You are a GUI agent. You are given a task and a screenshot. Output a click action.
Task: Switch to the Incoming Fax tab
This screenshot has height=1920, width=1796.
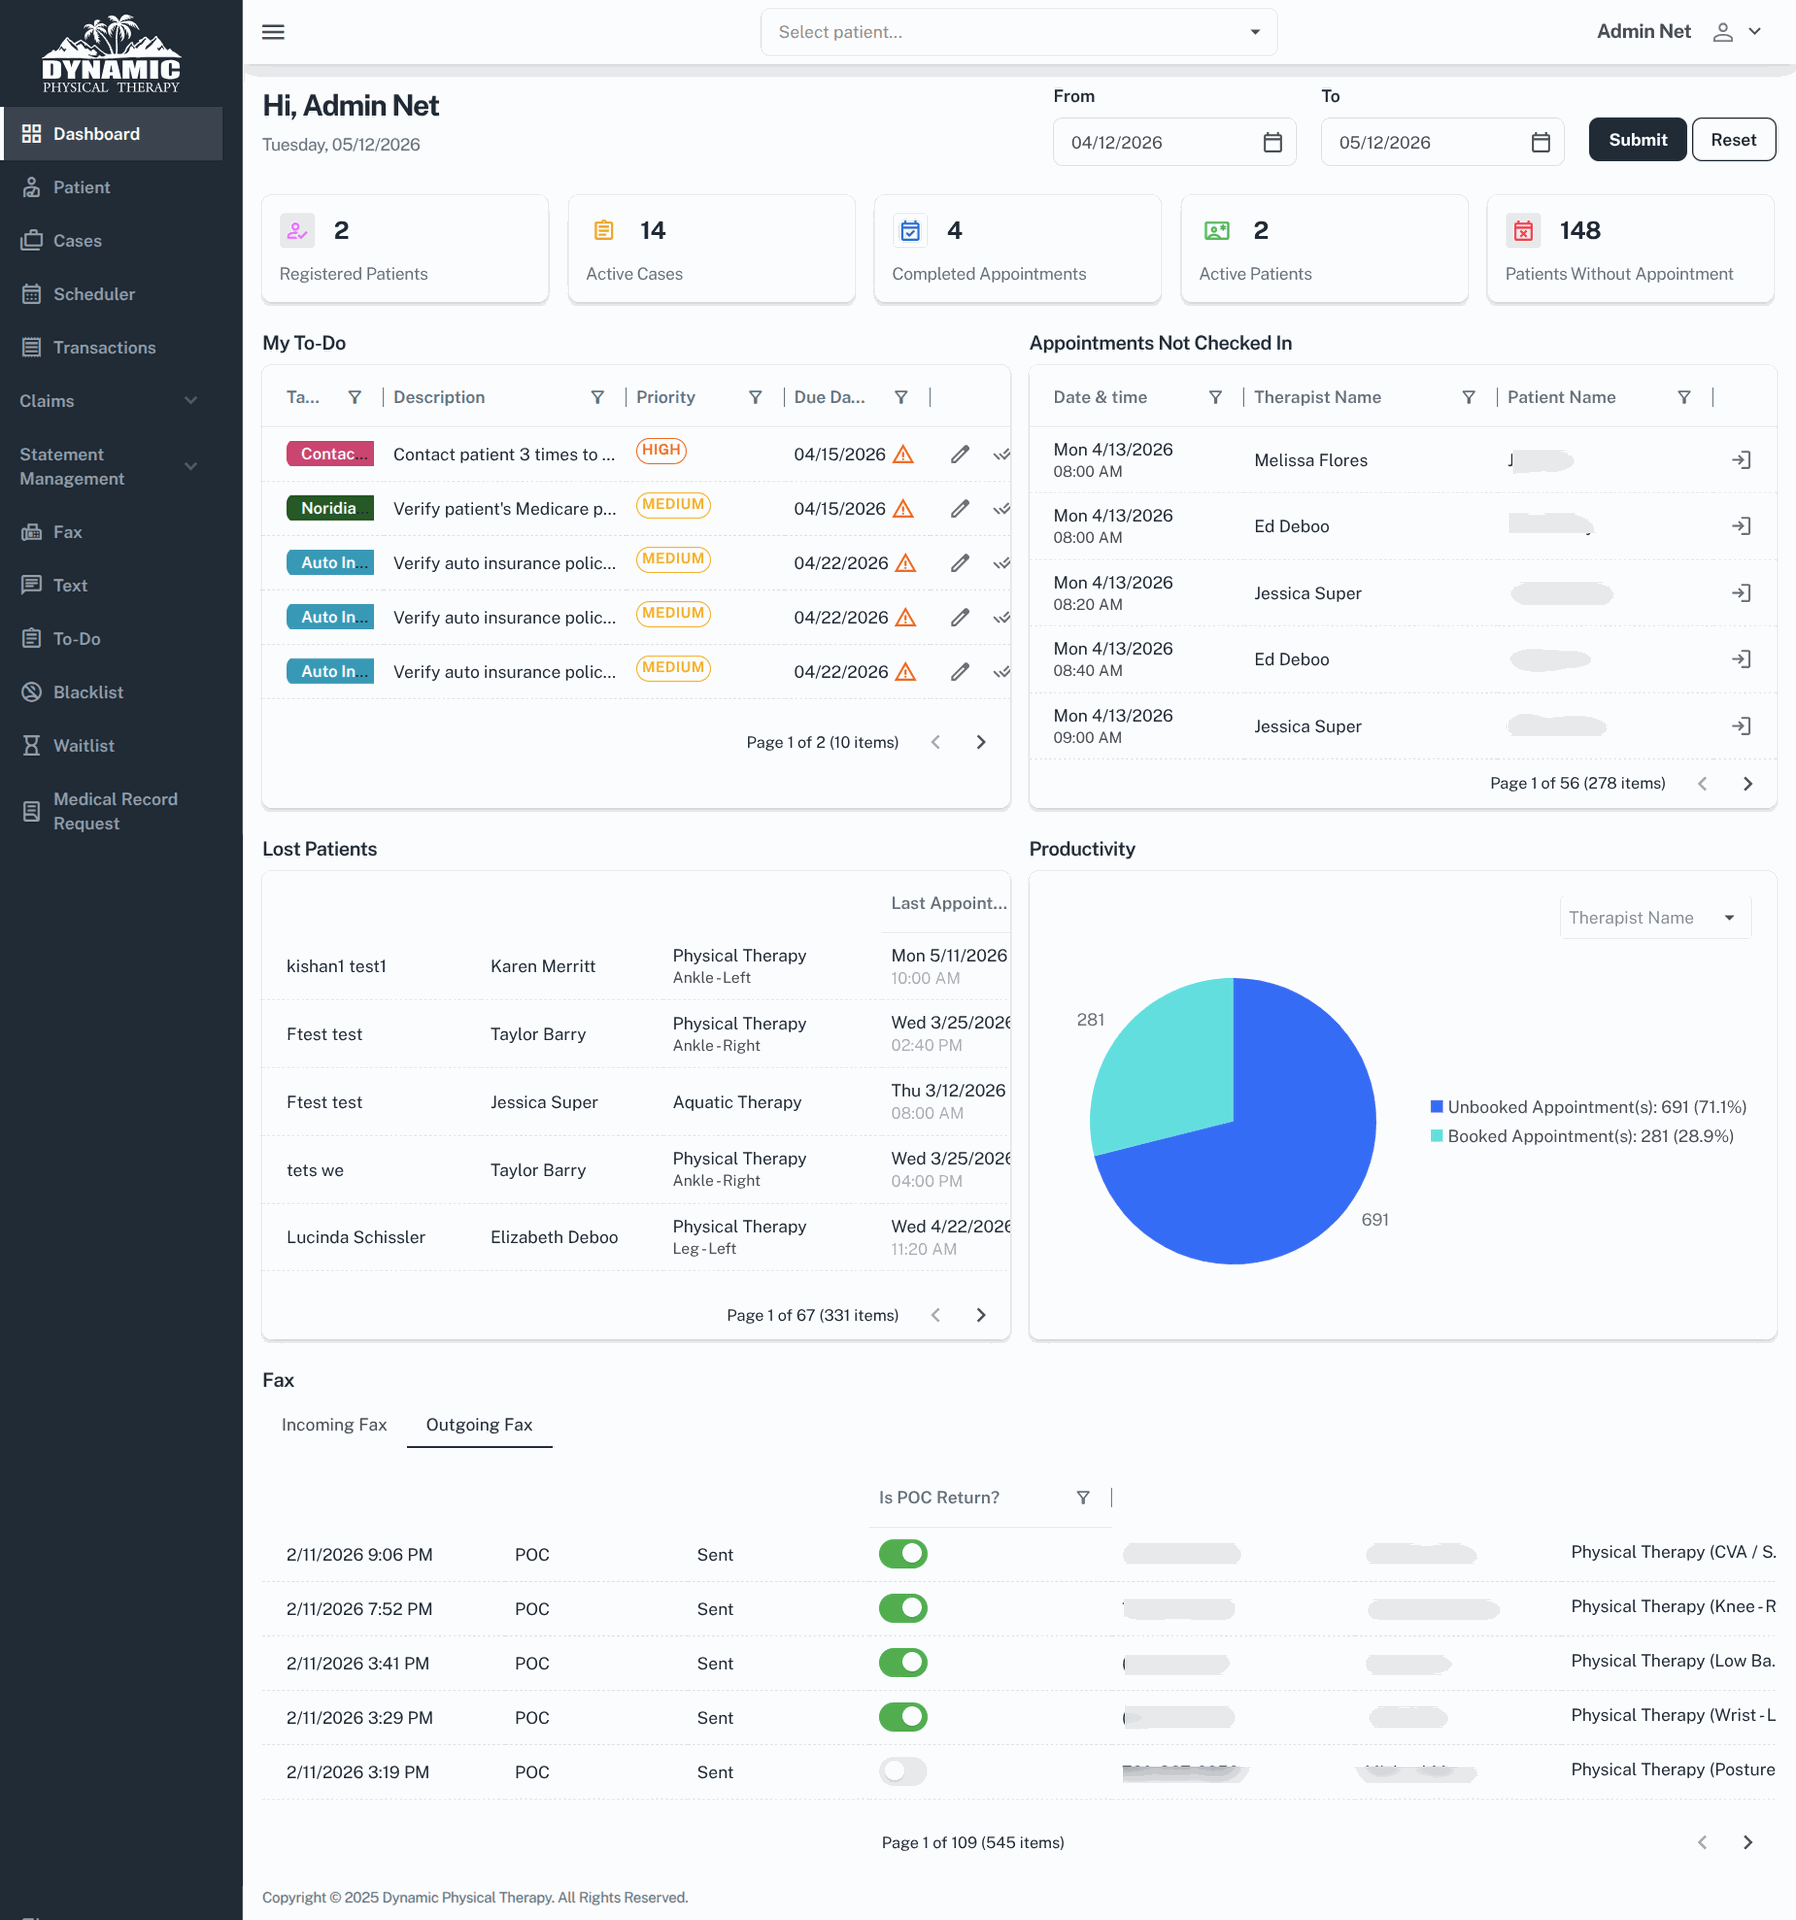tap(334, 1424)
